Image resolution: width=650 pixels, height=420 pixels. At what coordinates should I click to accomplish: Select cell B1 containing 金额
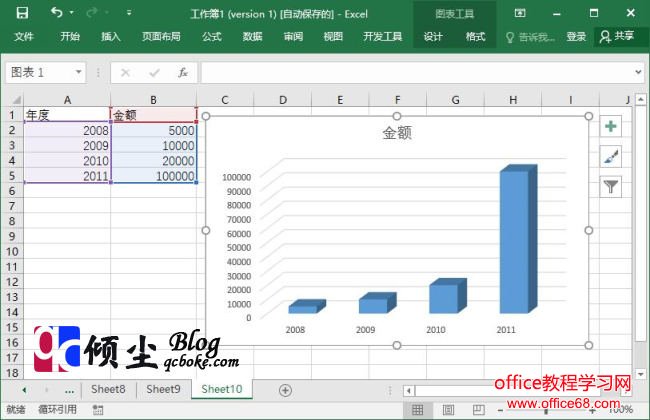[153, 115]
